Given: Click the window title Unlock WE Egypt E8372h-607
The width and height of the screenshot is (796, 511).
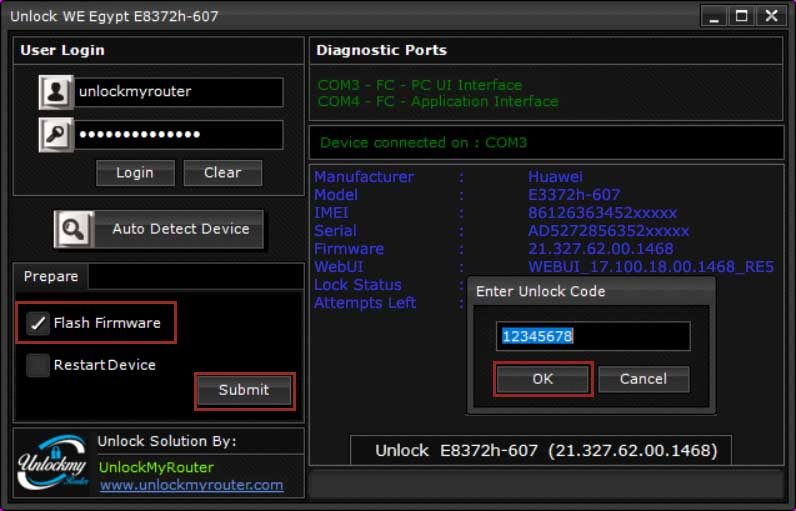Looking at the screenshot, I should (114, 16).
